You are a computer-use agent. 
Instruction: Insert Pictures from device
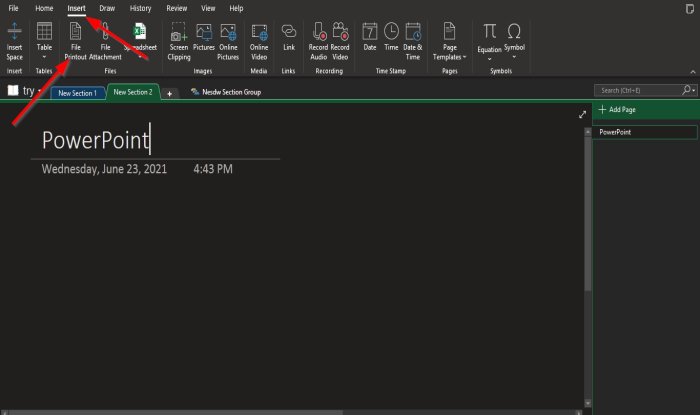click(204, 37)
